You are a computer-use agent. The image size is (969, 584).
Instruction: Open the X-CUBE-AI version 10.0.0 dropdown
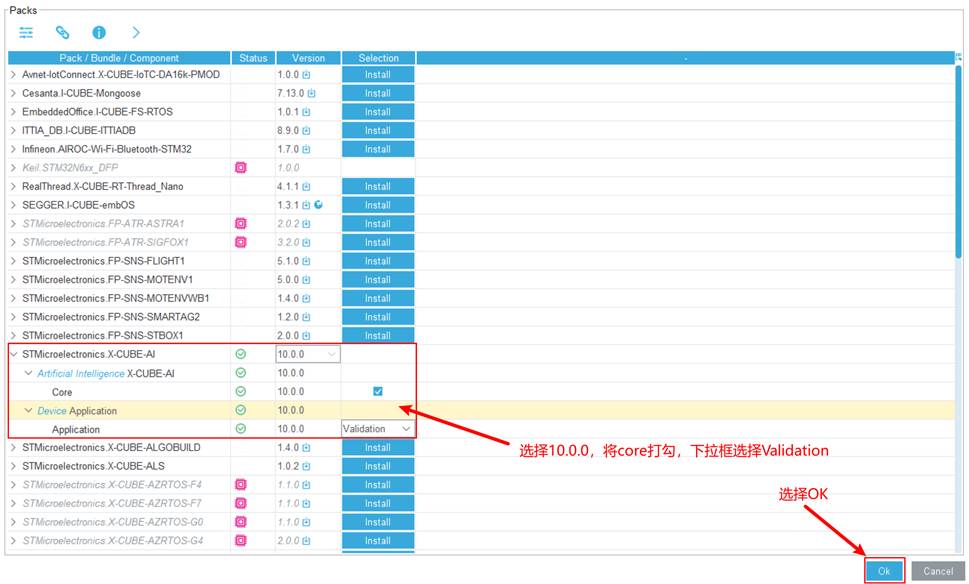pyautogui.click(x=308, y=354)
